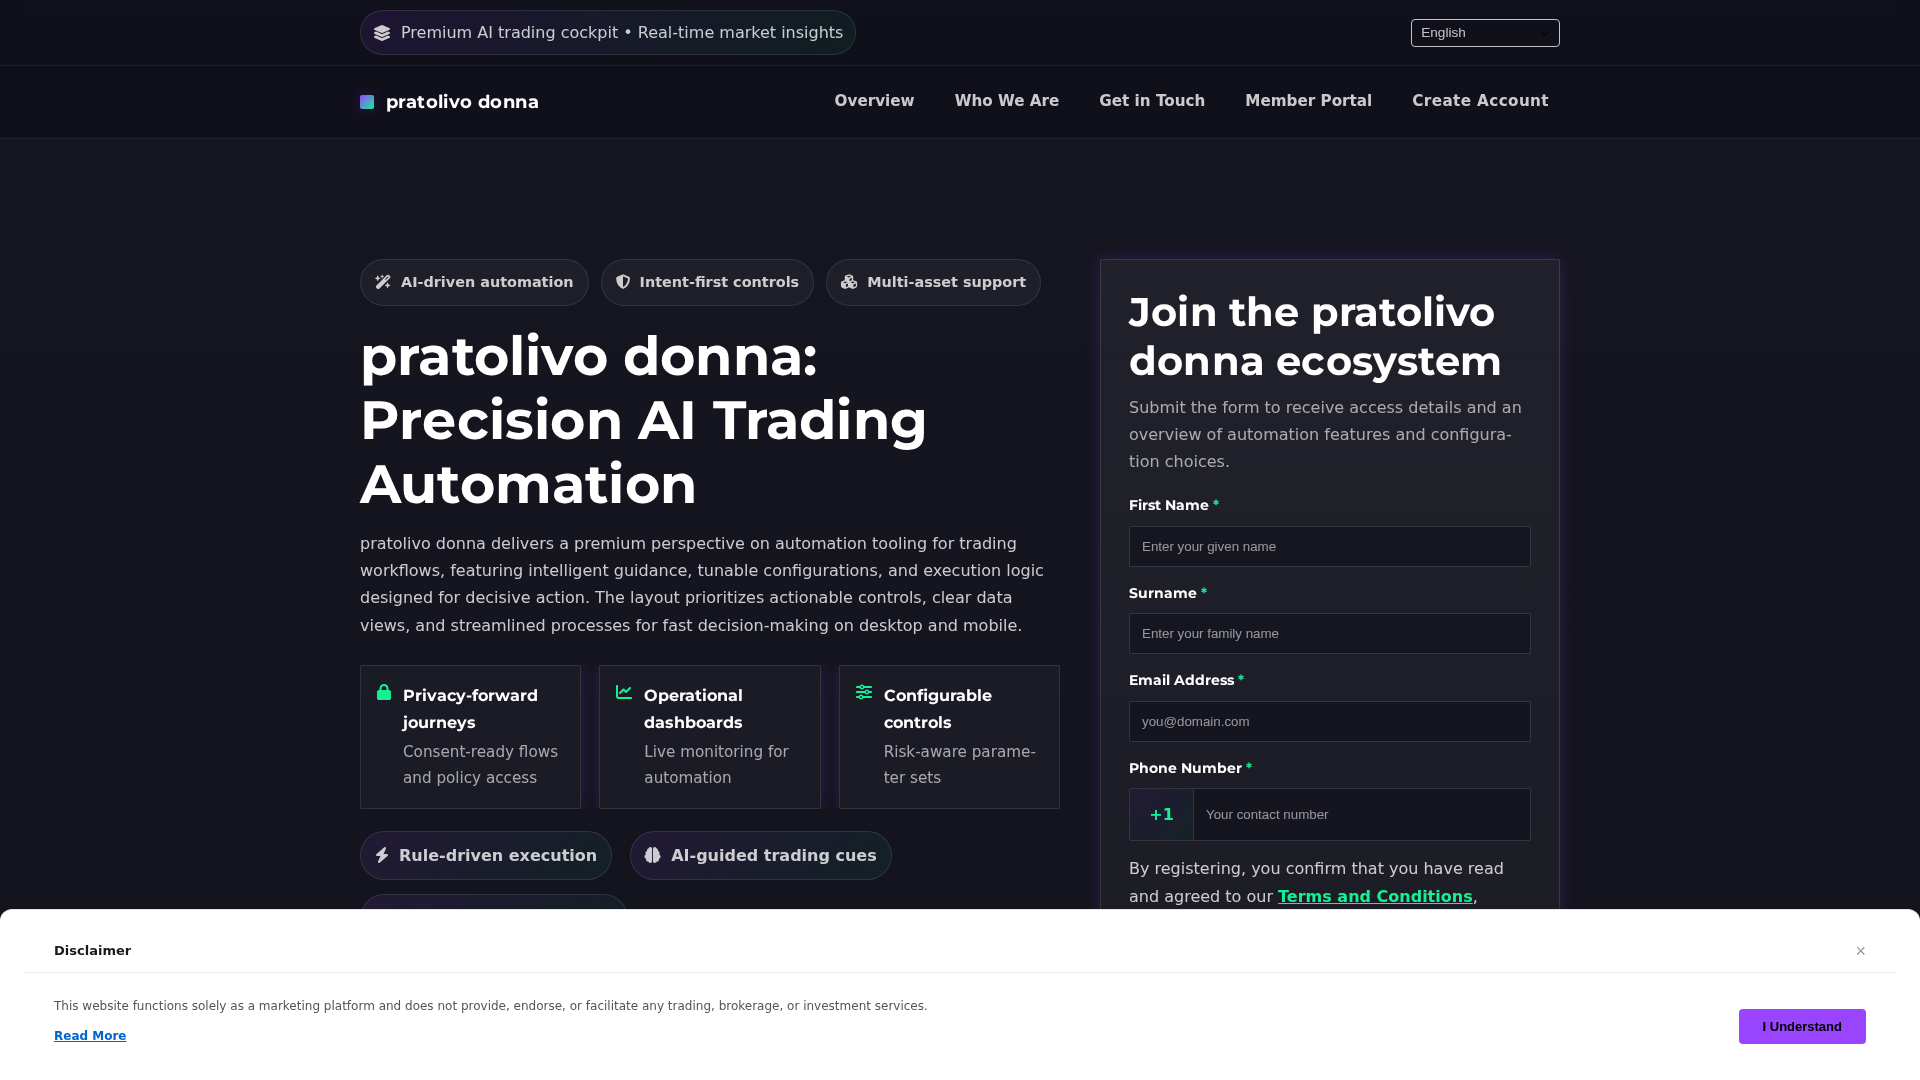This screenshot has height=1080, width=1920.
Task: Focus the phone contact number field
Action: [x=1361, y=814]
